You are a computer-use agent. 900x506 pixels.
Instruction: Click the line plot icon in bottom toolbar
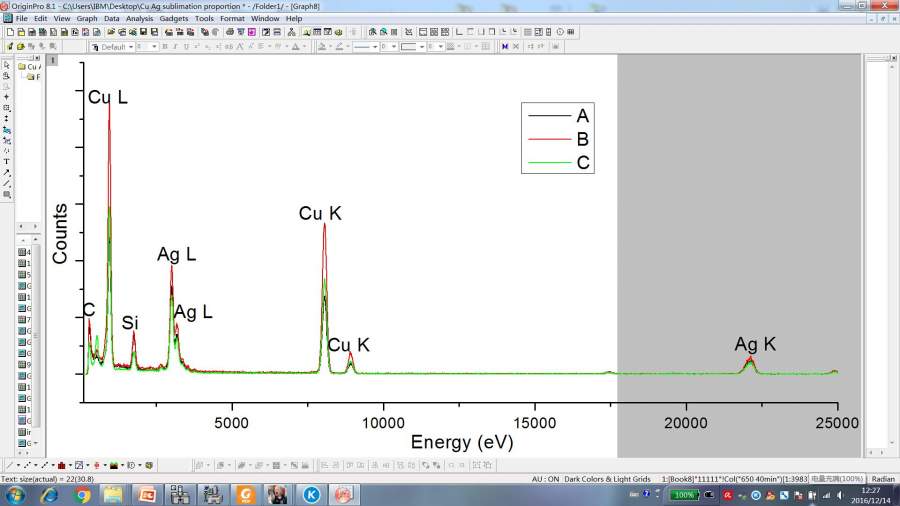[9, 465]
